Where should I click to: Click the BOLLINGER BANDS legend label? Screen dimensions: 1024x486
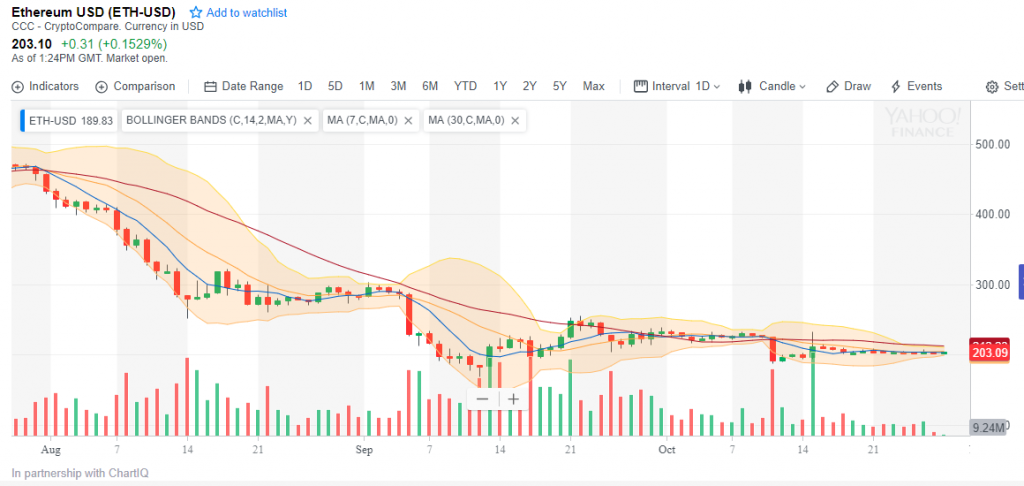click(x=211, y=121)
